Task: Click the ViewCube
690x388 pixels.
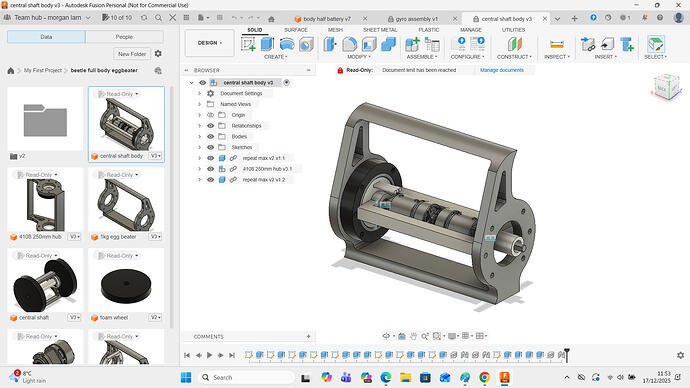Action: coord(666,88)
